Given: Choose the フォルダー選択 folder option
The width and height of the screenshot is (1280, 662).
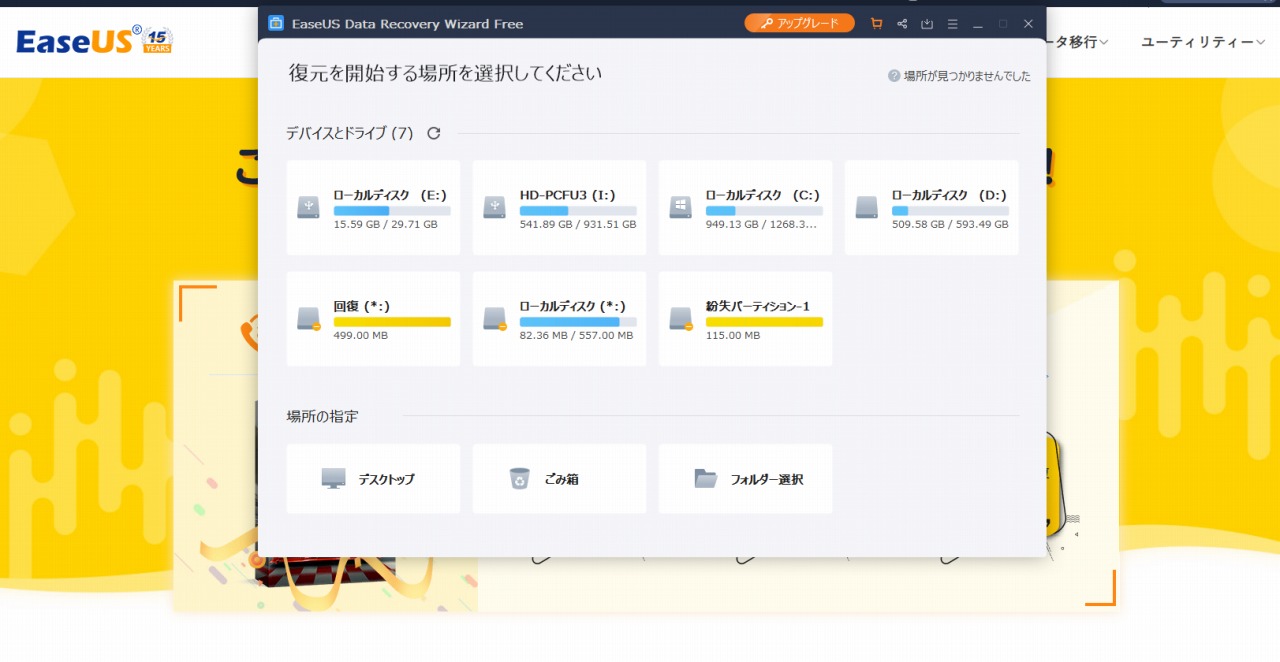Looking at the screenshot, I should pyautogui.click(x=745, y=479).
